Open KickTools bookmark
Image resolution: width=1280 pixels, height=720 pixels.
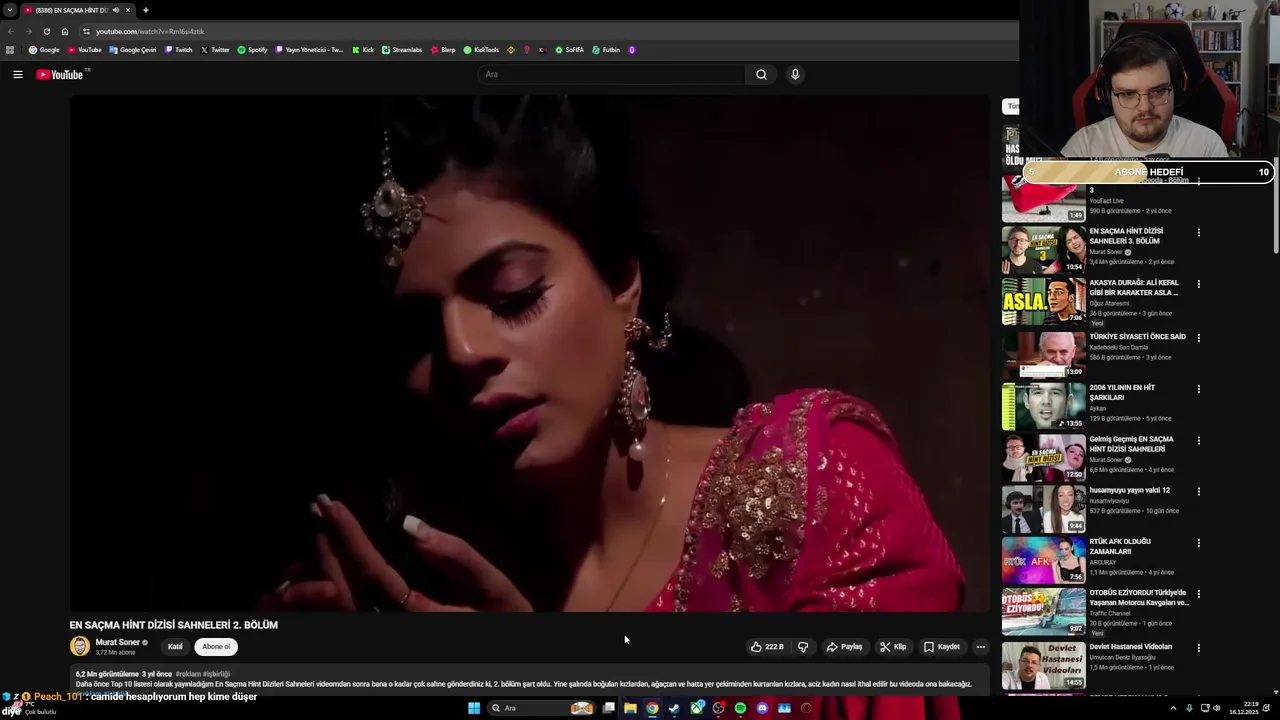(x=481, y=50)
